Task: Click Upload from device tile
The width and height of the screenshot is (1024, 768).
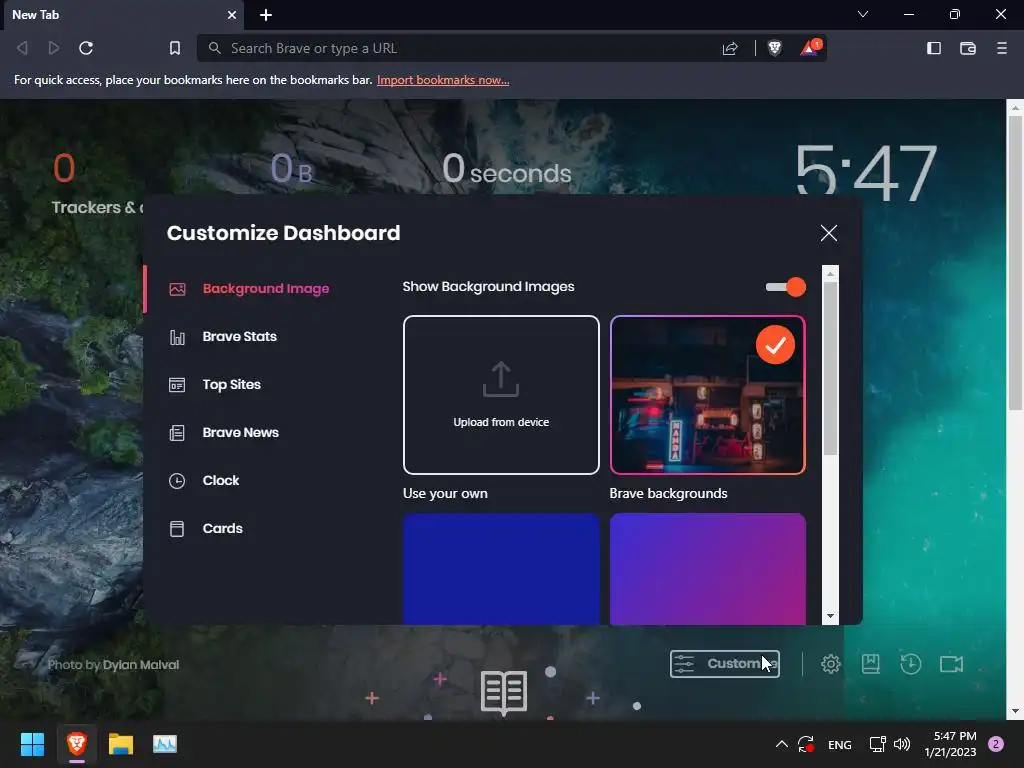Action: [501, 395]
